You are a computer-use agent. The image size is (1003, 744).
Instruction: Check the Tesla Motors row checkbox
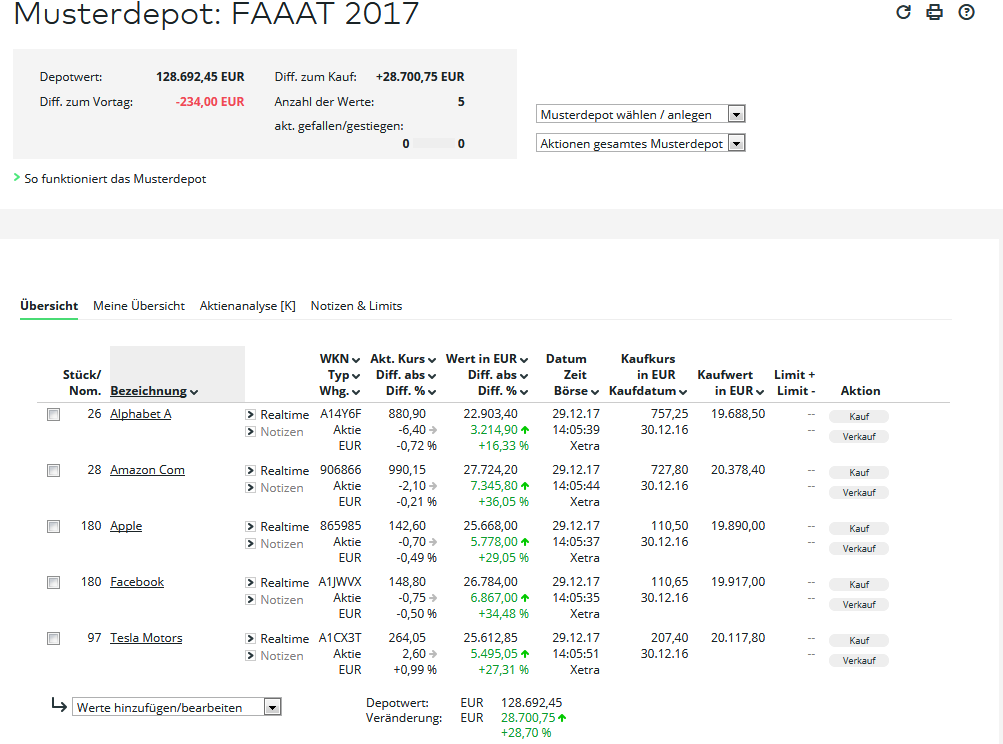(54, 638)
